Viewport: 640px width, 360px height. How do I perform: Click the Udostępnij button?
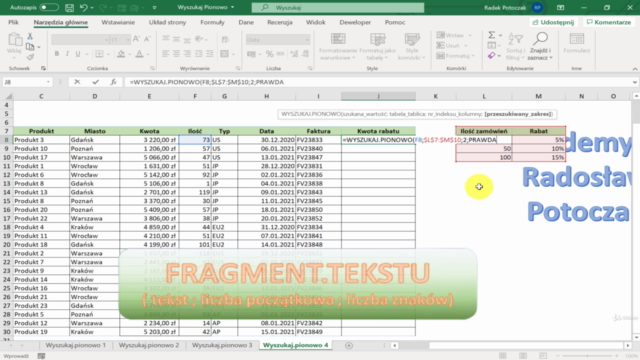click(x=553, y=22)
